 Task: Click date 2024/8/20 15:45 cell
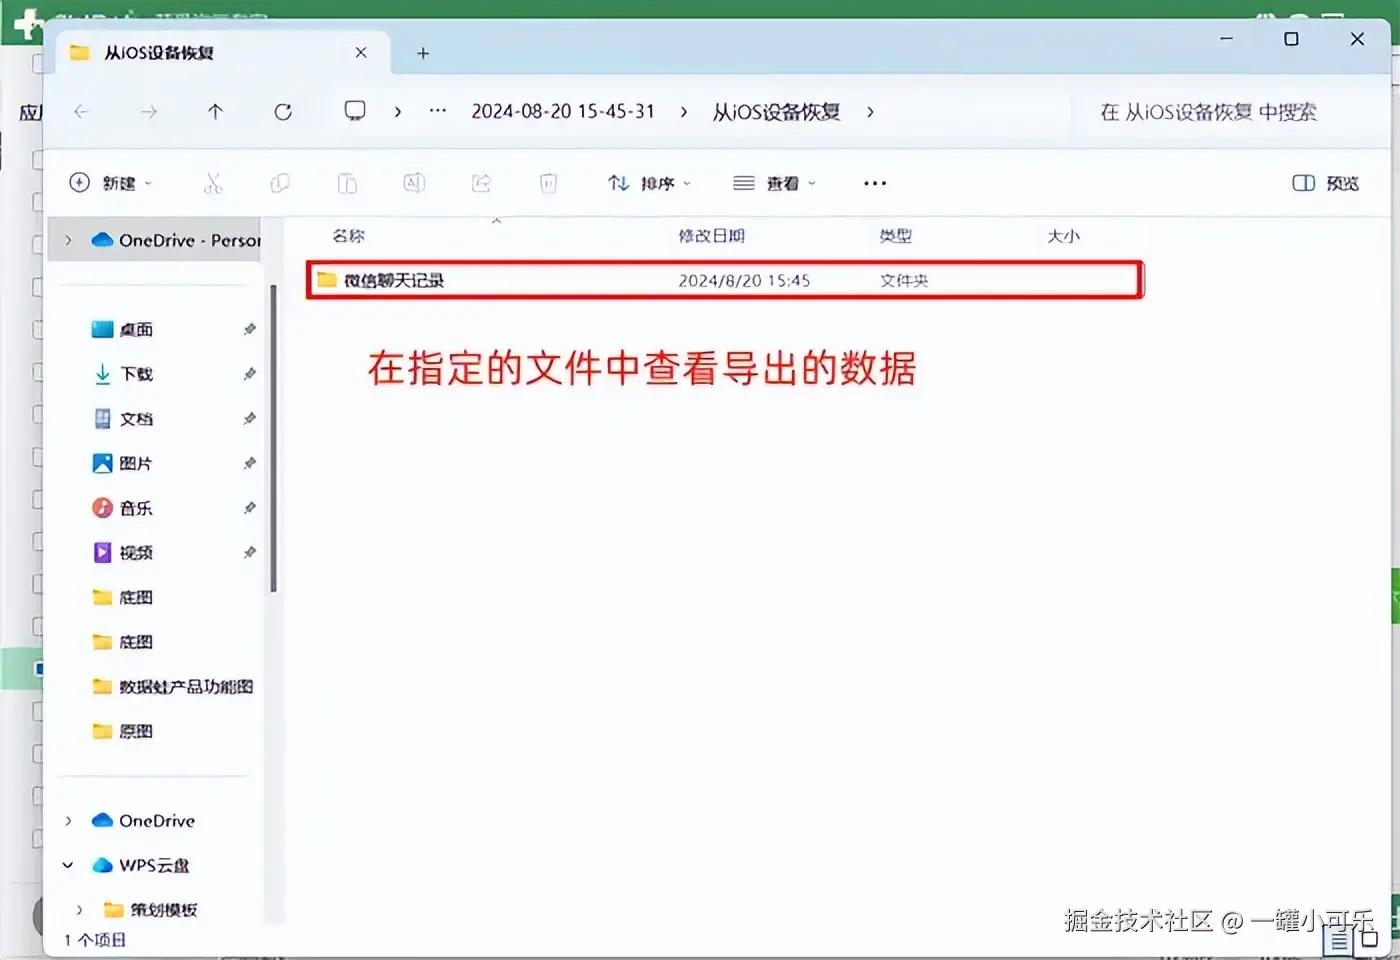coord(744,281)
